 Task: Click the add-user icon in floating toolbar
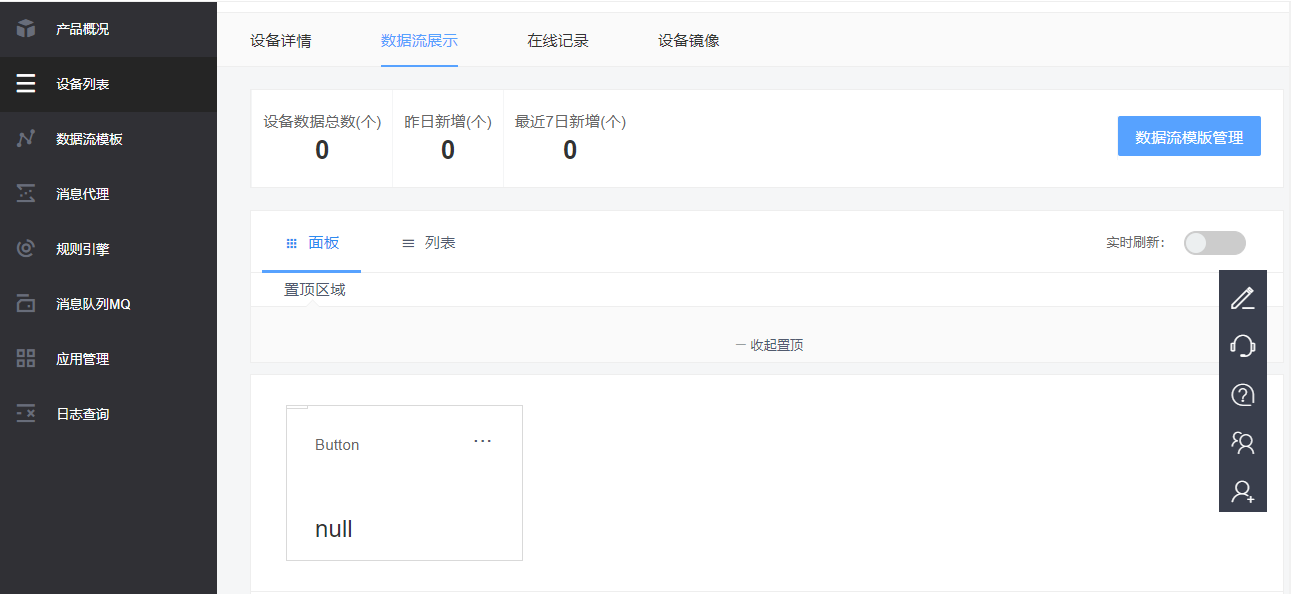pos(1243,491)
